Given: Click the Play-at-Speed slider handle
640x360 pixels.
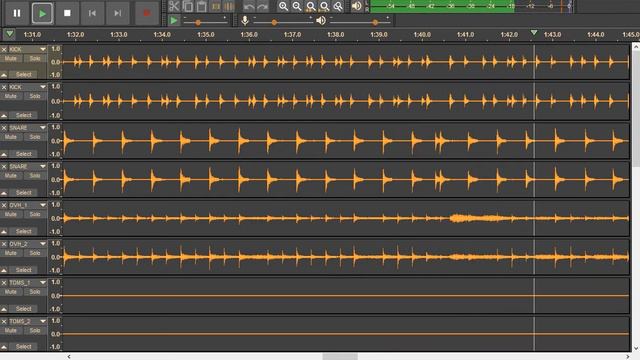Looking at the screenshot, I should click(198, 22).
